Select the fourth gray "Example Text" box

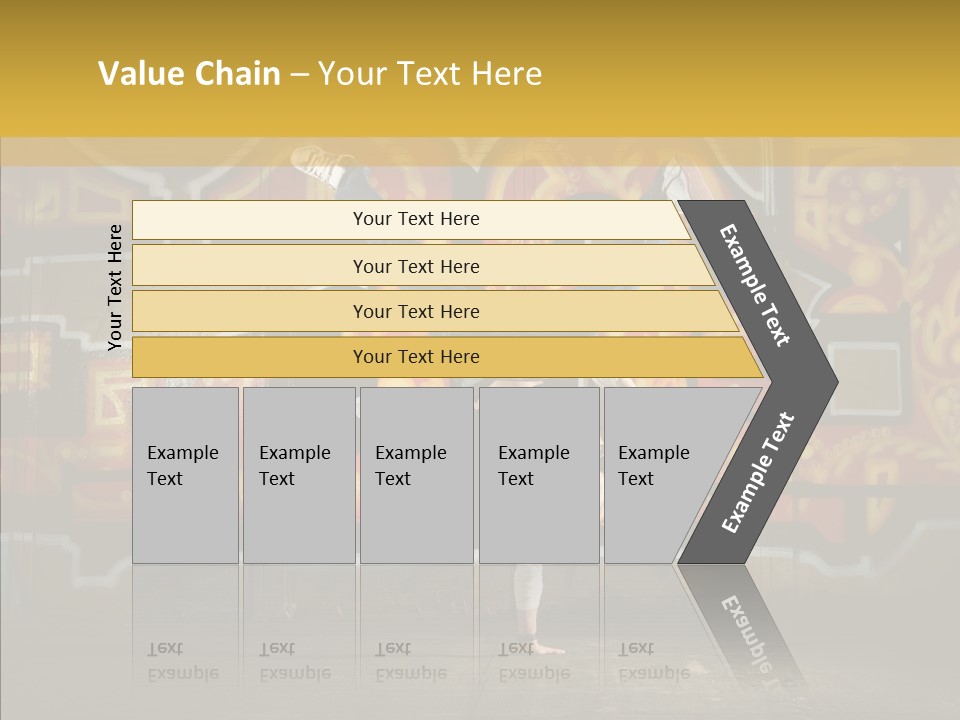(538, 474)
